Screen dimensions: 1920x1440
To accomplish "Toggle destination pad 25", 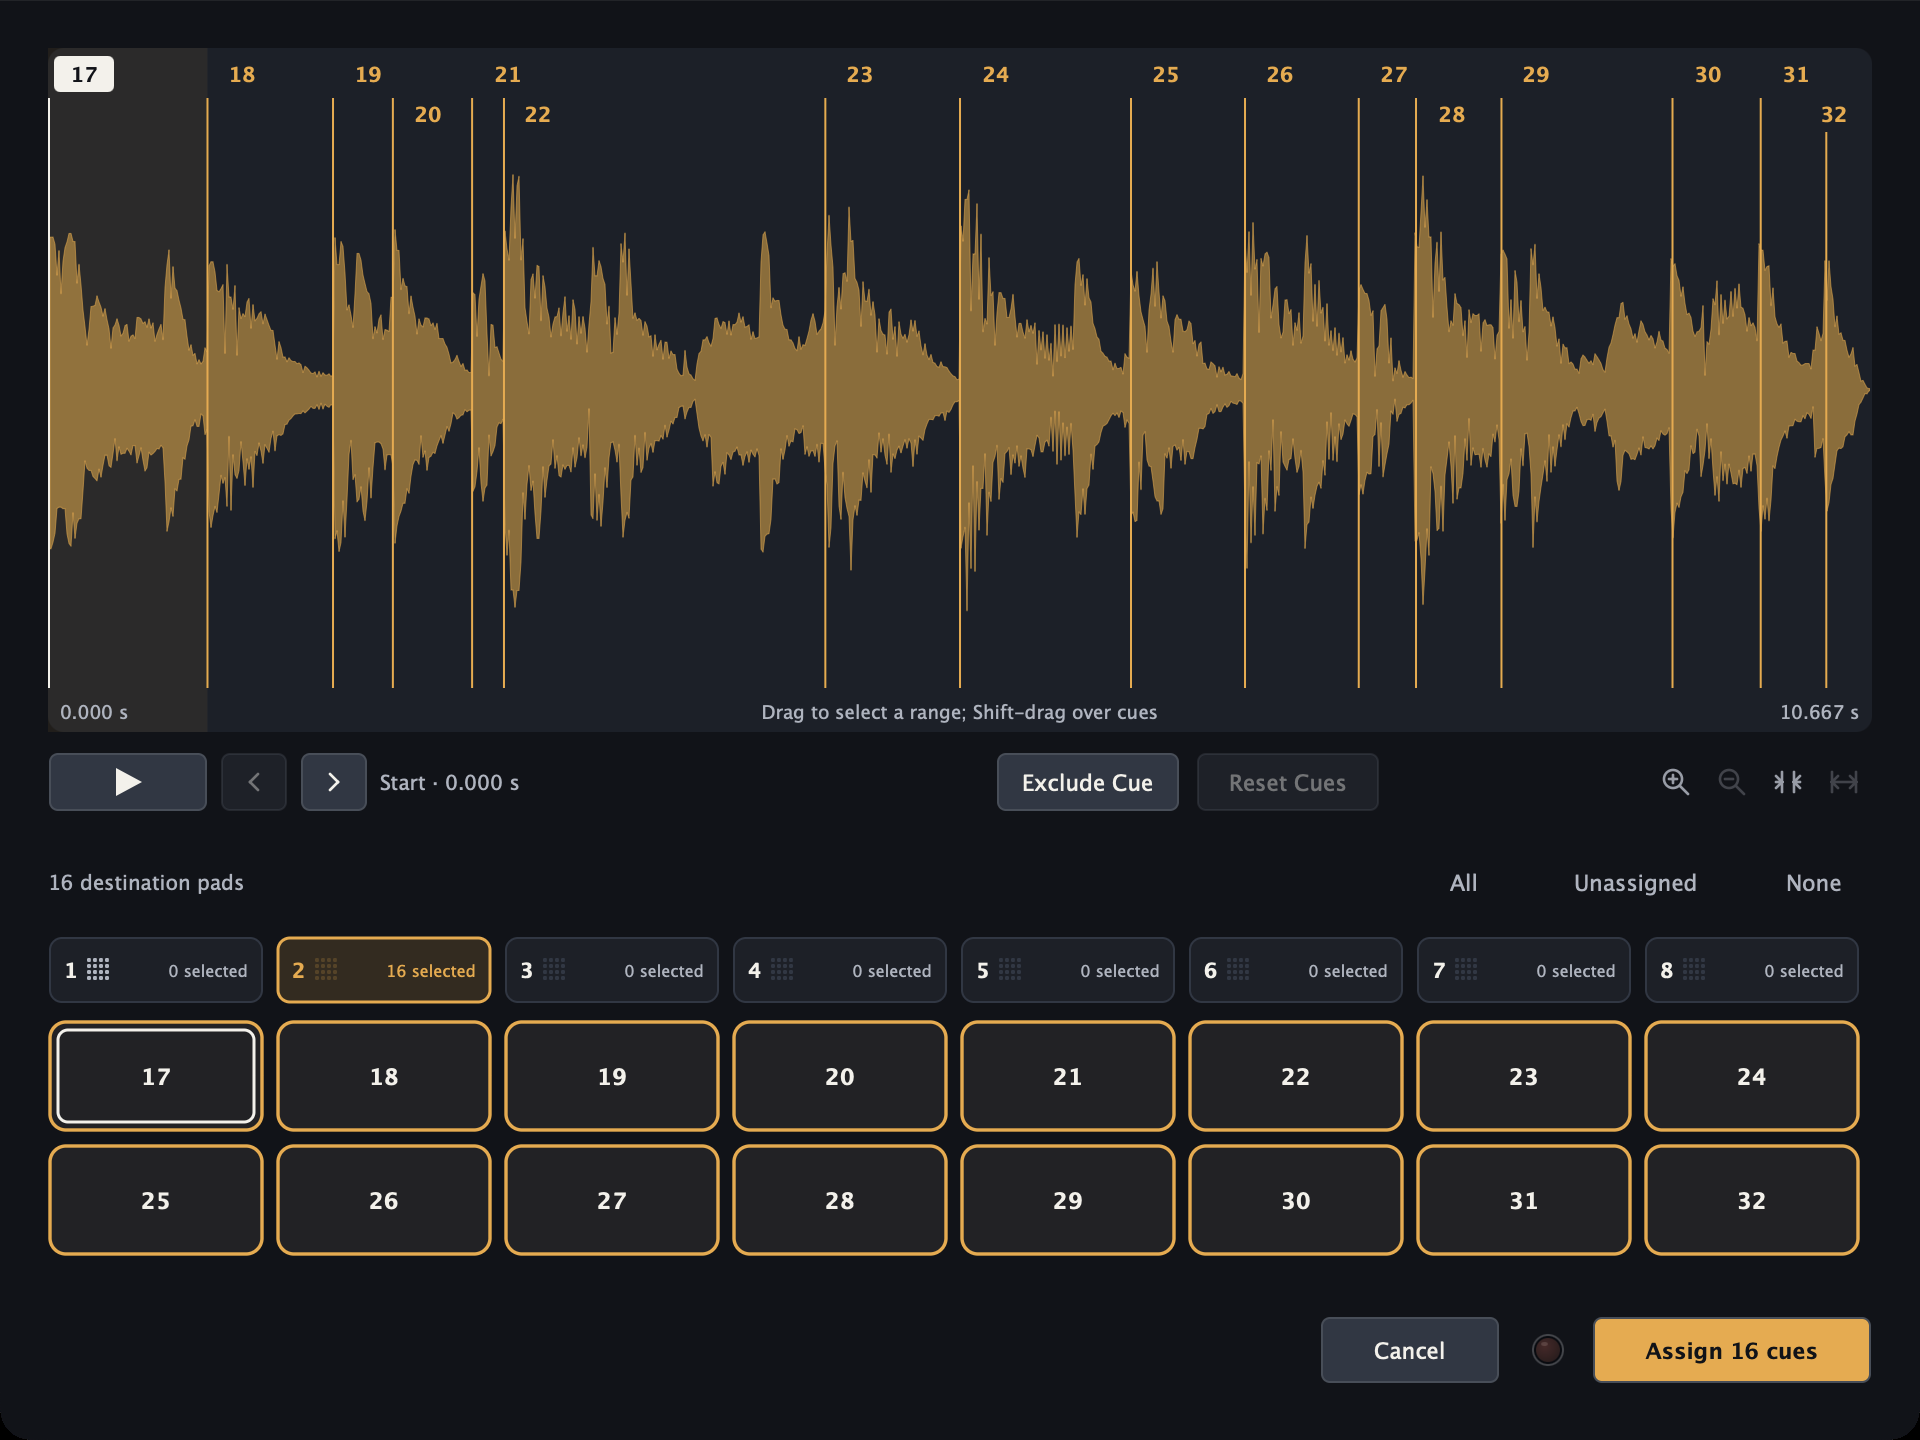I will point(156,1200).
